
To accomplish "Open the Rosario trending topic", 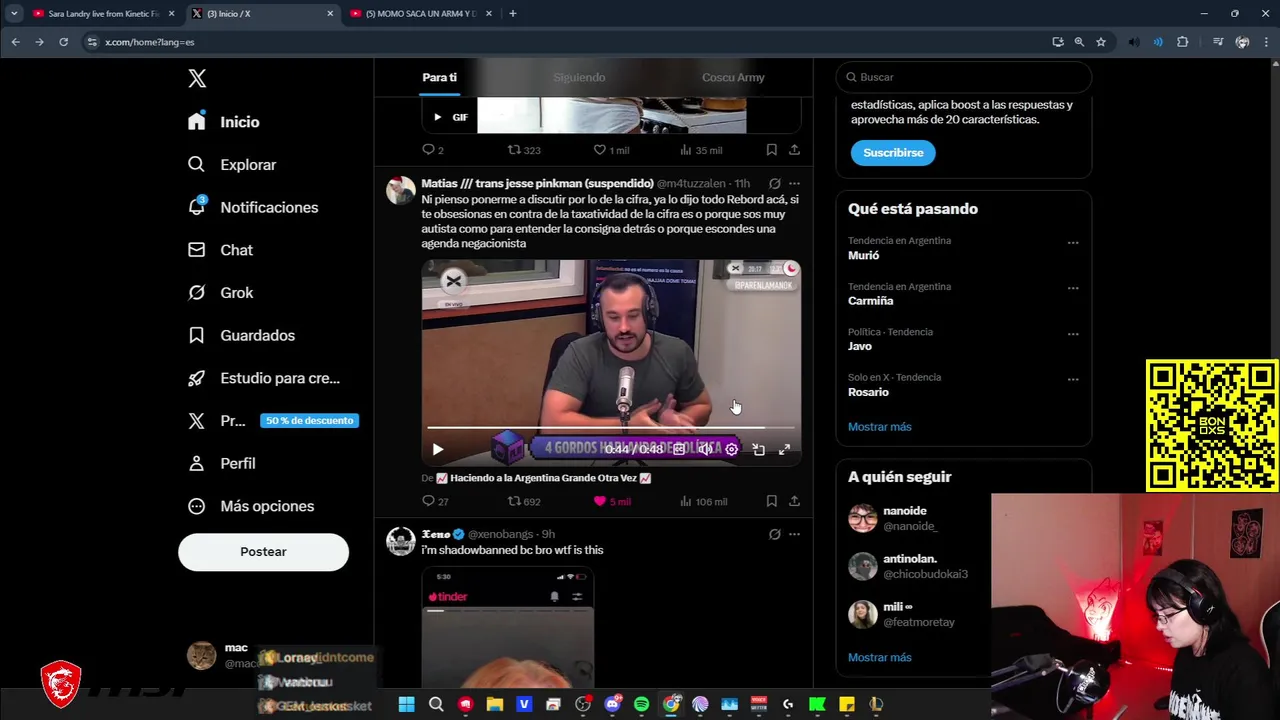I will click(x=868, y=392).
